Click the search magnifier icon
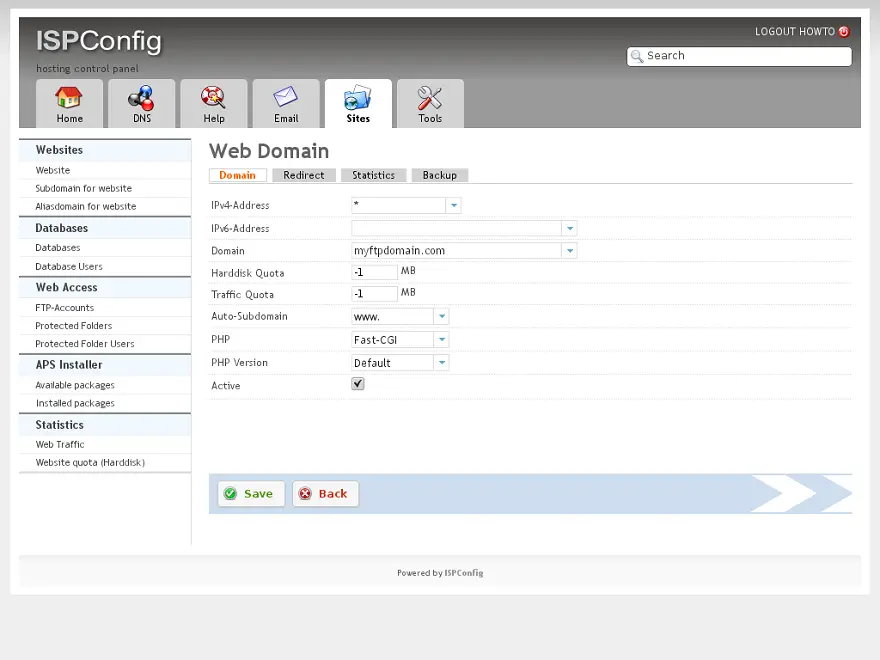The height and width of the screenshot is (660, 880). point(636,56)
